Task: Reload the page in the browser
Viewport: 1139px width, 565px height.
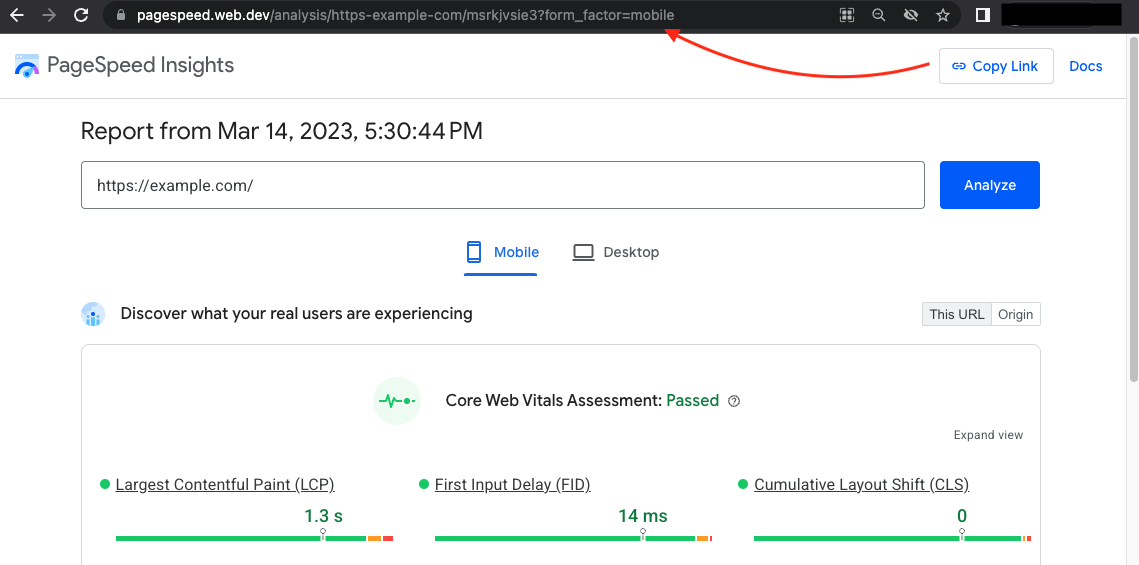Action: [x=83, y=15]
